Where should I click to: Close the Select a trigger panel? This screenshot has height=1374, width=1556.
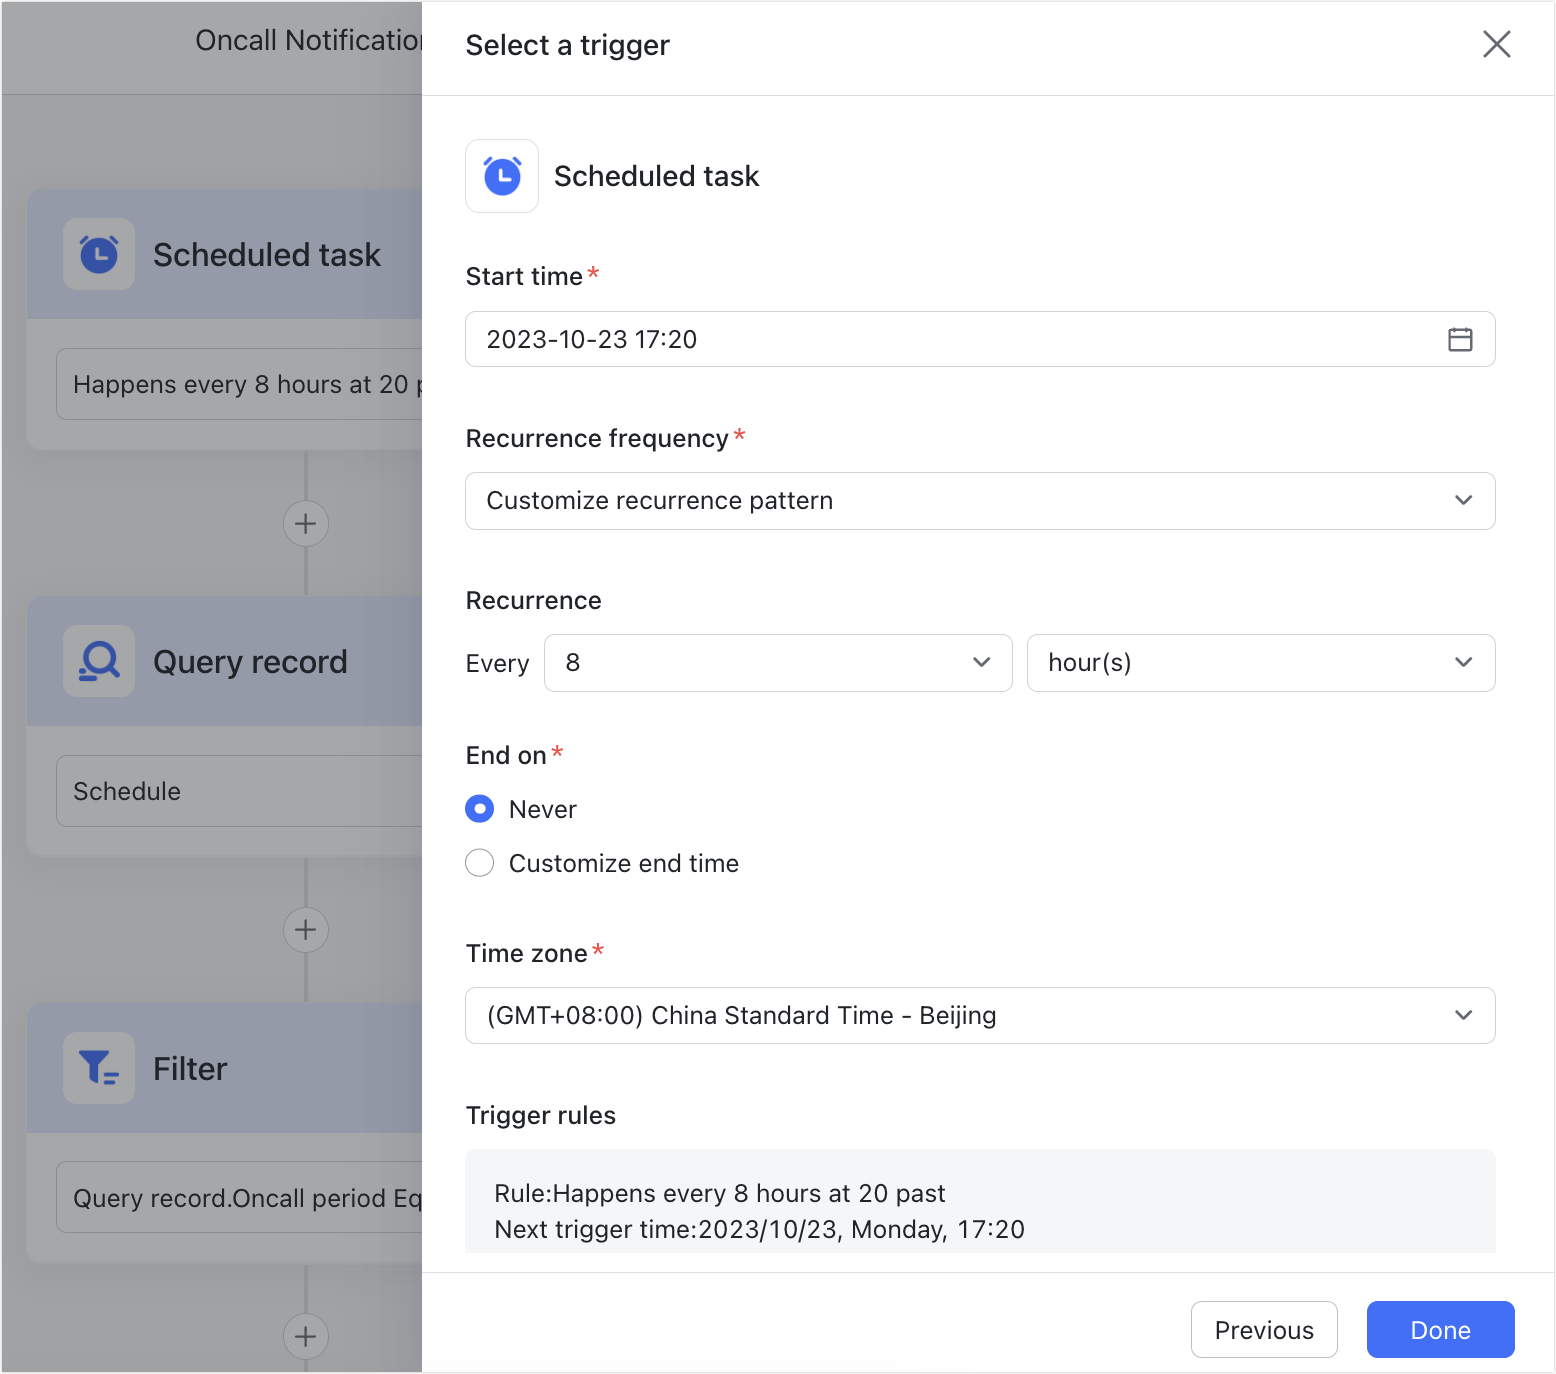[1496, 44]
